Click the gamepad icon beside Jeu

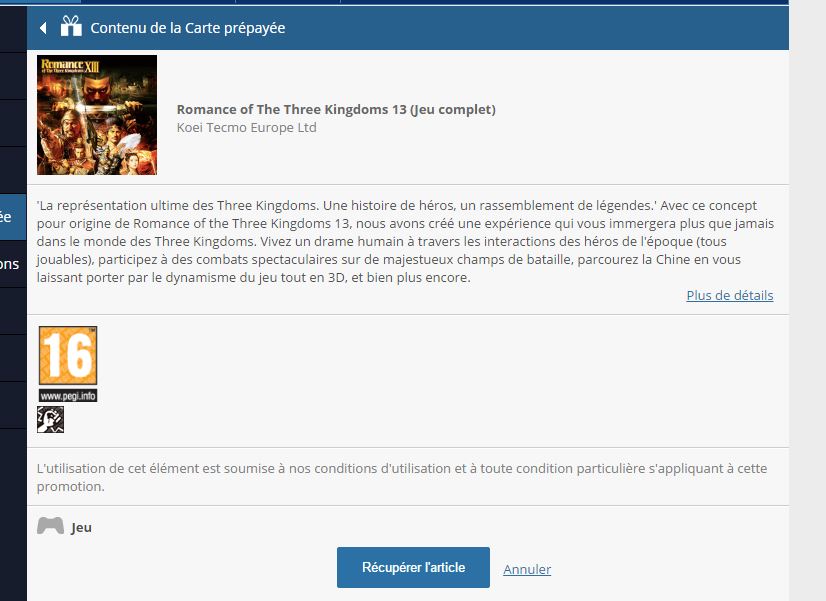tap(51, 526)
